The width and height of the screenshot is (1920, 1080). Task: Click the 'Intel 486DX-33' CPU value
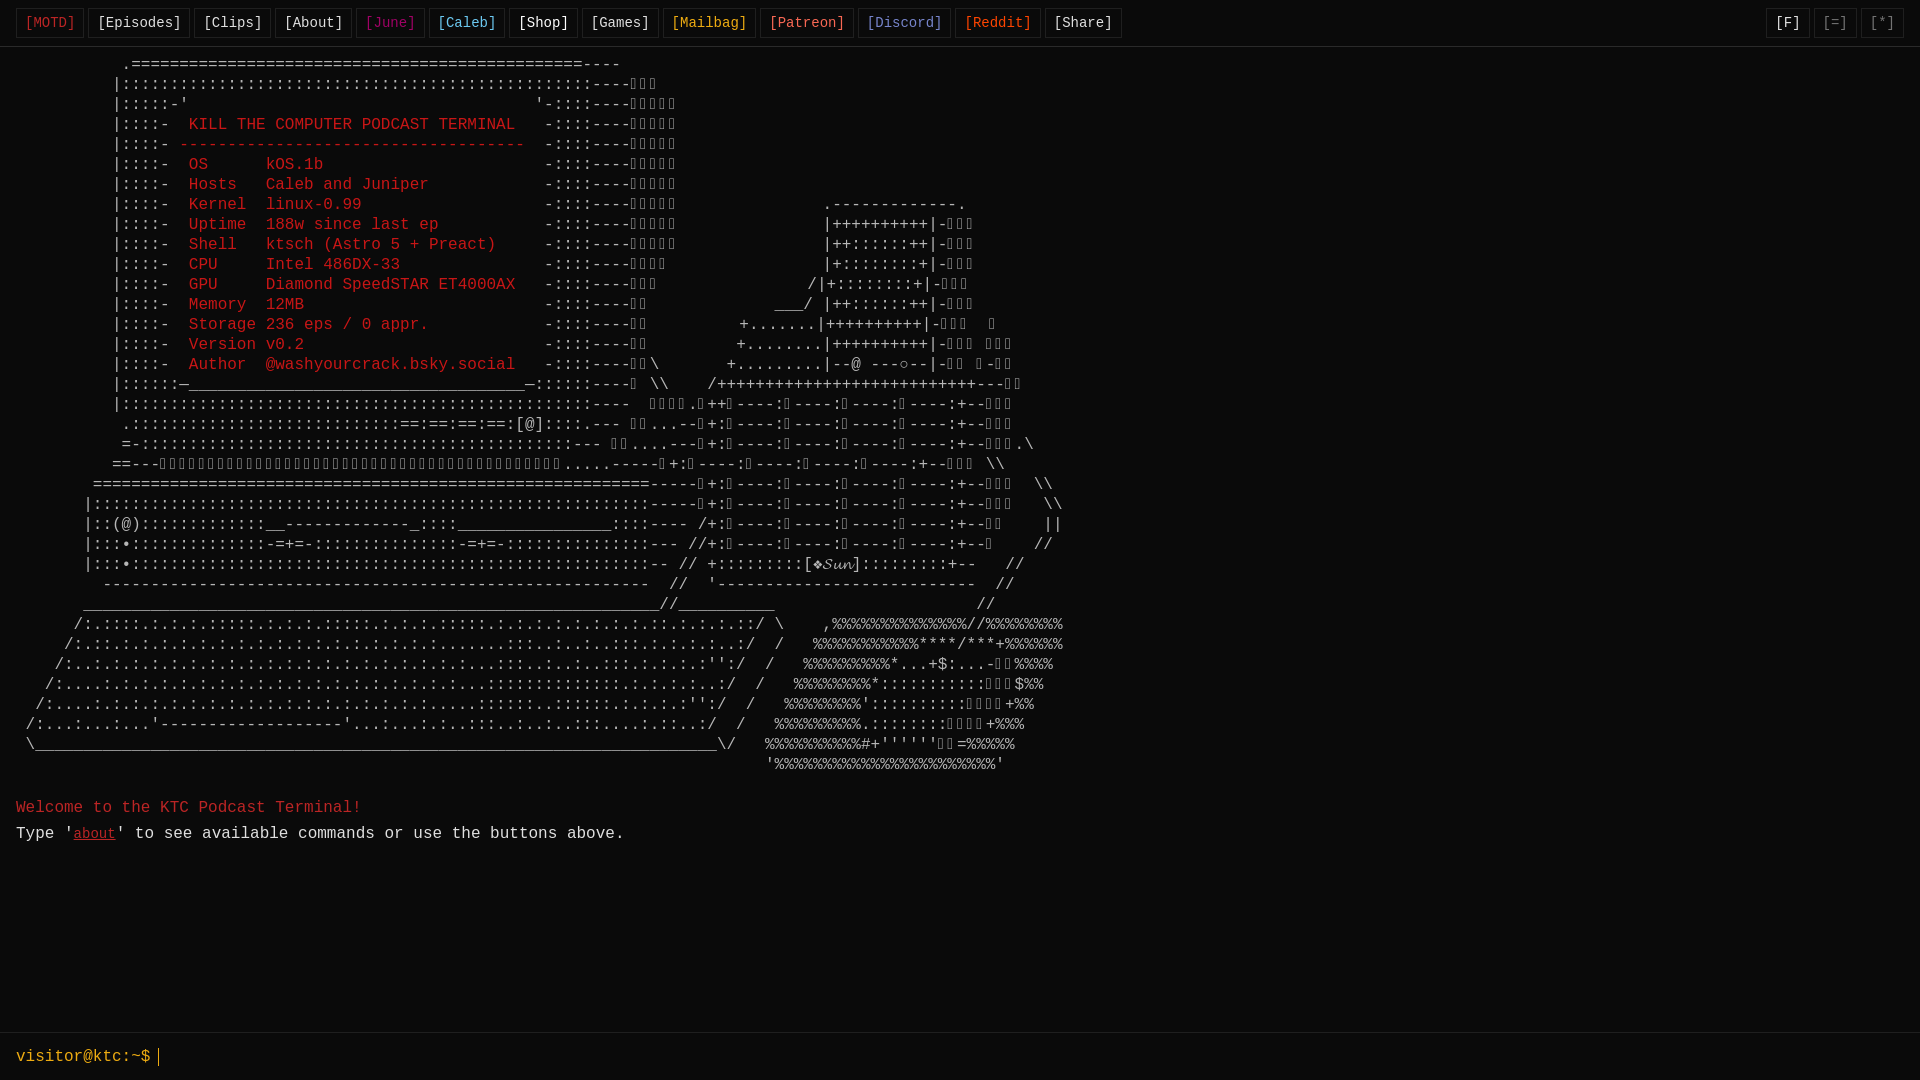click(333, 265)
